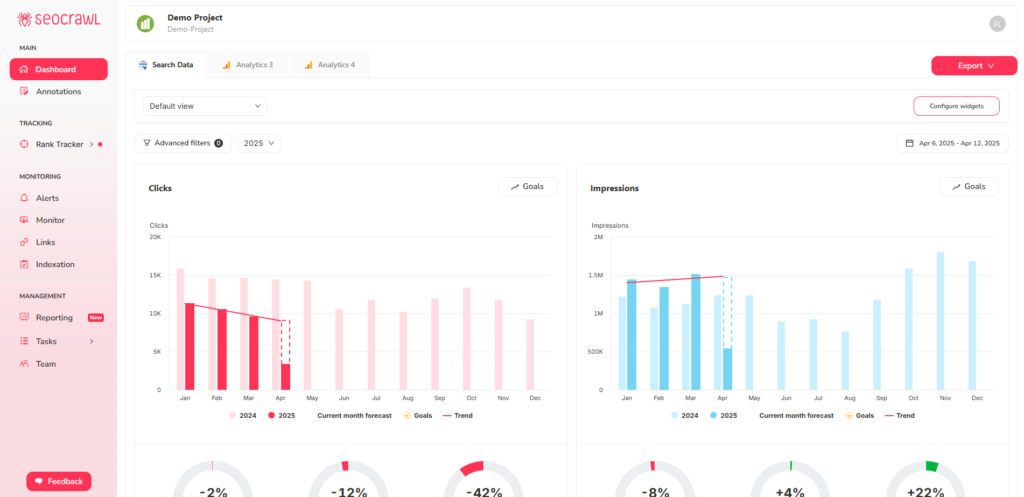Toggle 2024 legend in Impressions chart
Viewport: 1024px width, 497px height.
684,415
